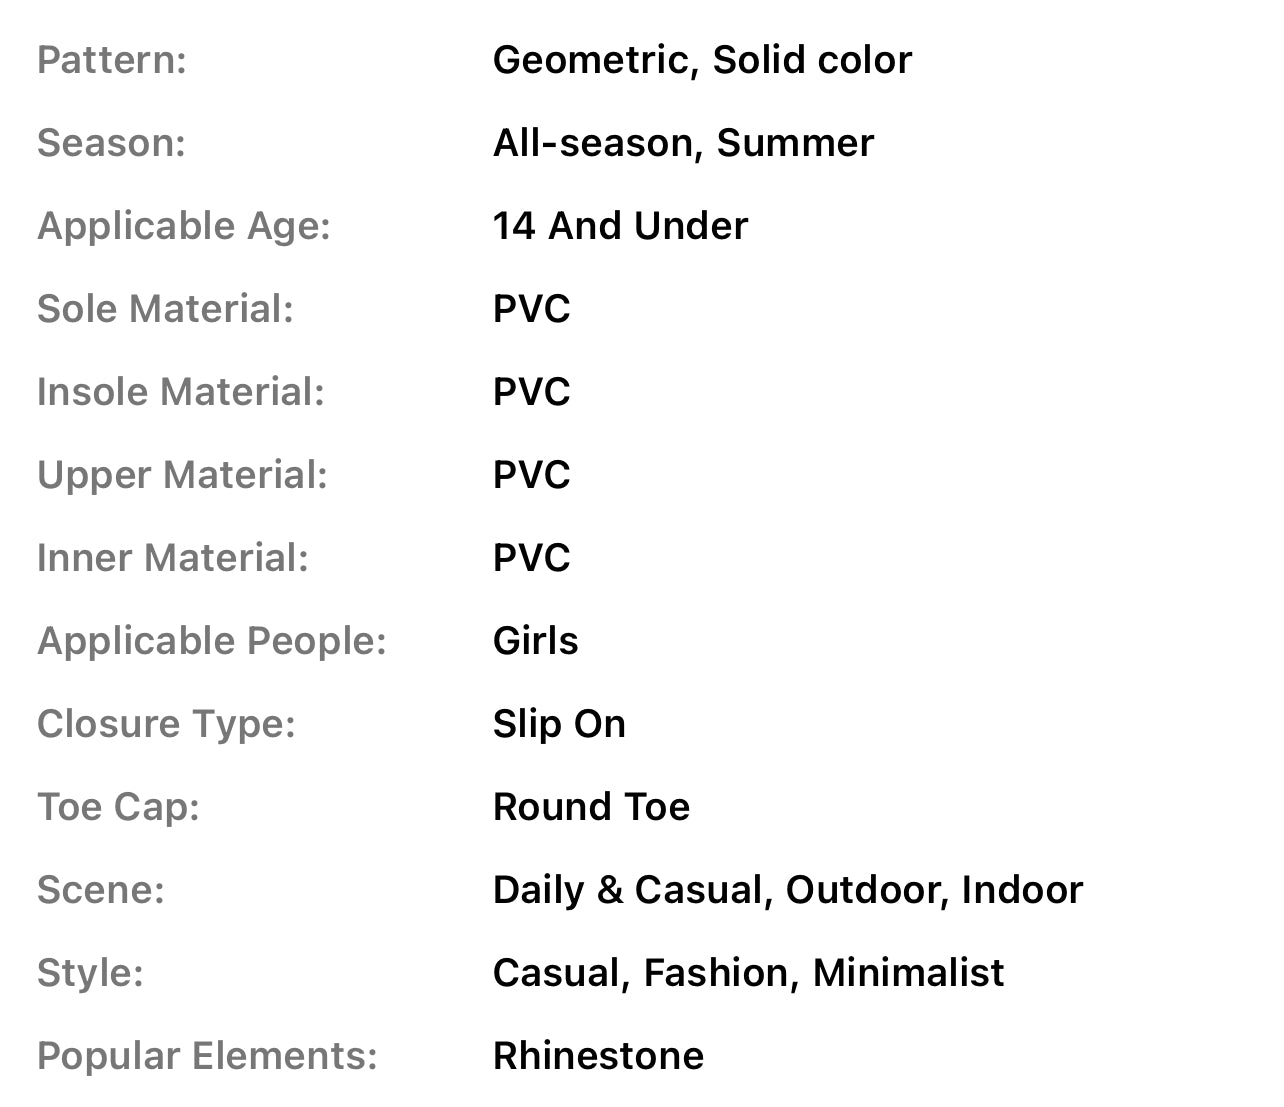Select the Casual, Fashion, Minimalist value
1284x1107 pixels.
[748, 973]
